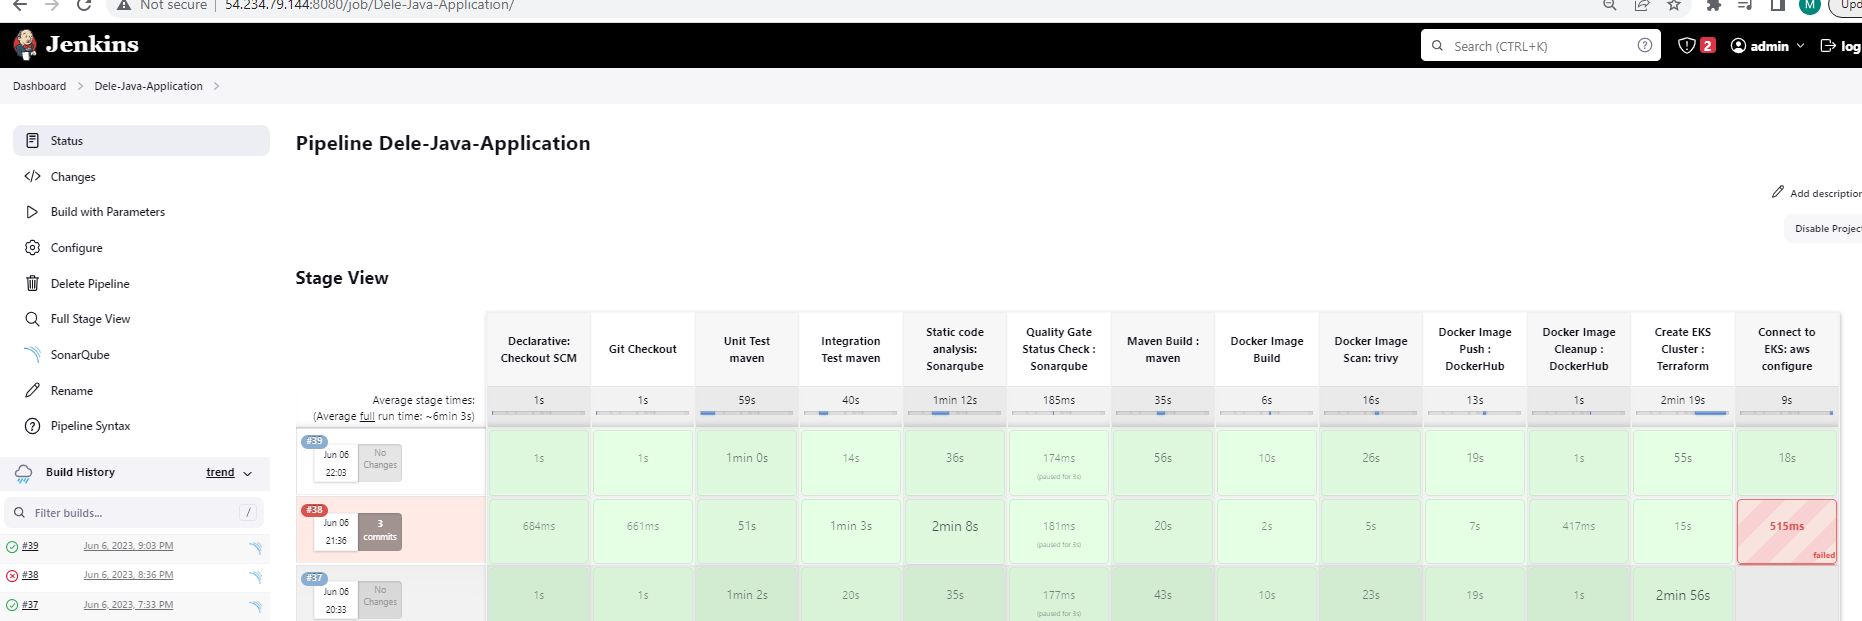Click the 174ms Quality Gate cell for #39

[x=1059, y=462]
